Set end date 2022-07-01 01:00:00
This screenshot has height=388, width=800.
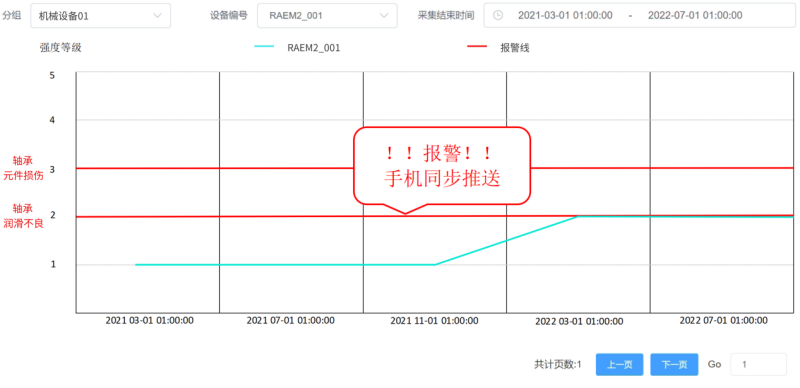click(695, 15)
